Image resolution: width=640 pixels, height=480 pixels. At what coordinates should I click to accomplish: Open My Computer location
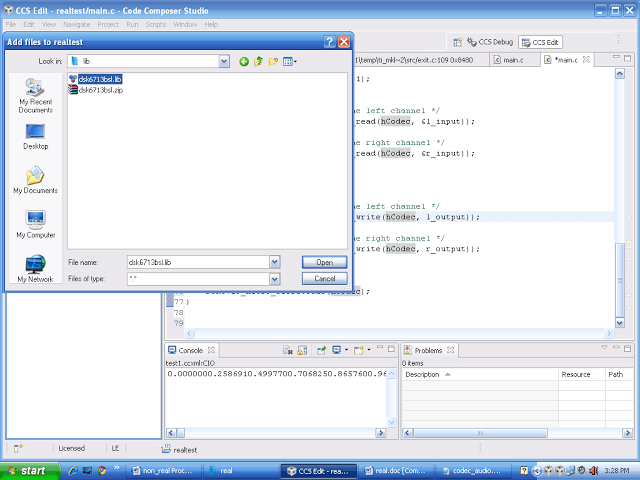[x=36, y=224]
